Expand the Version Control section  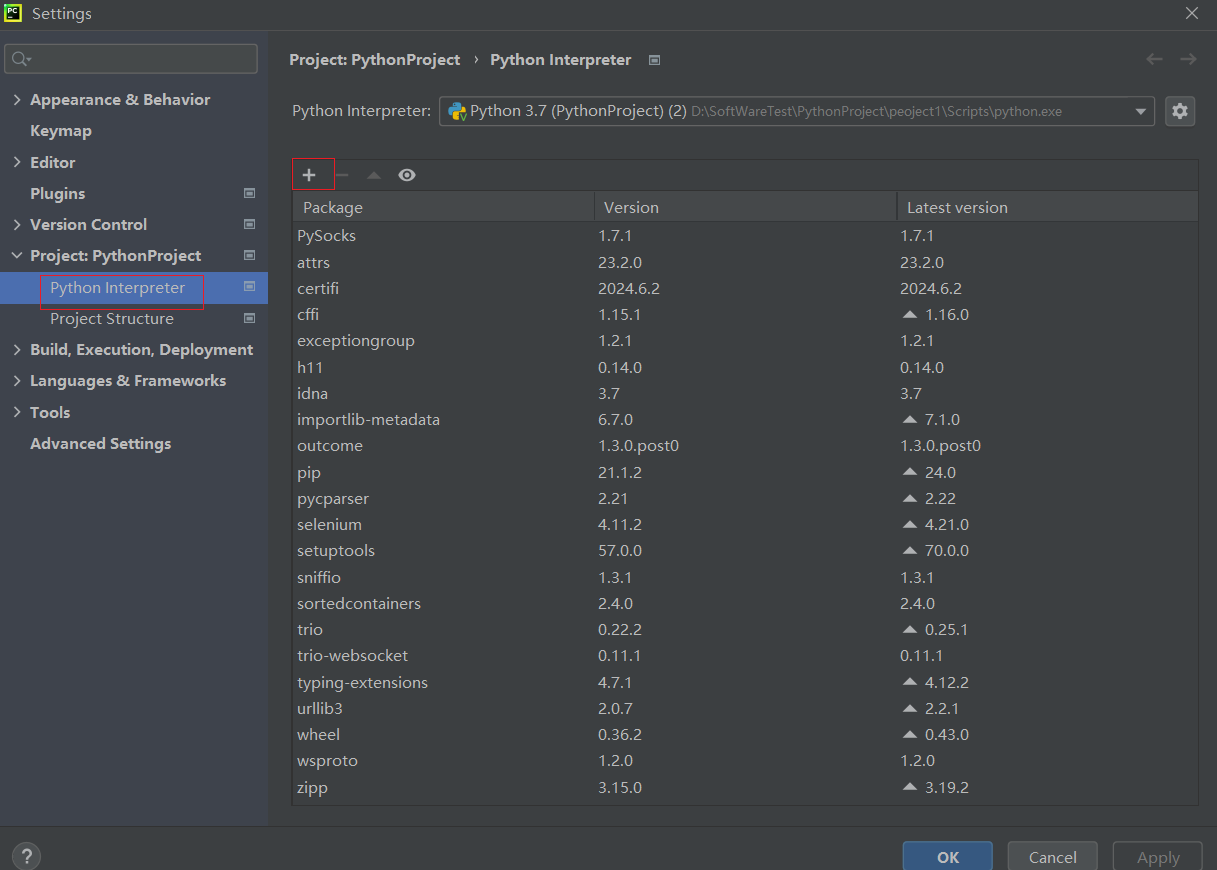pyautogui.click(x=17, y=224)
